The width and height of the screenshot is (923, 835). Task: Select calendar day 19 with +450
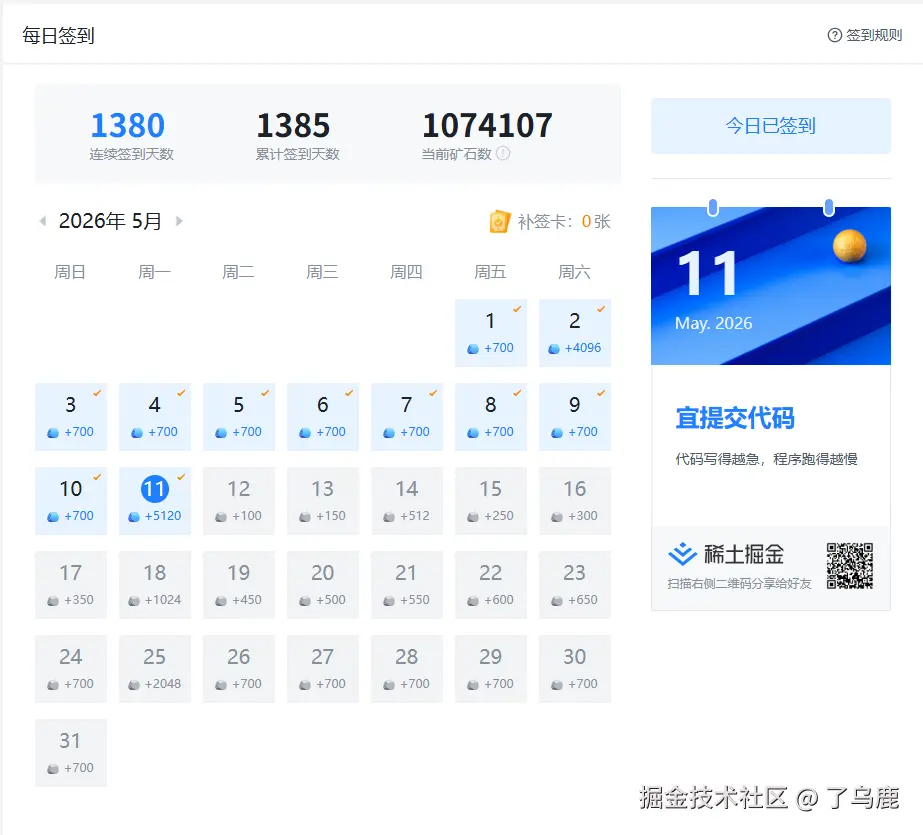(x=239, y=585)
